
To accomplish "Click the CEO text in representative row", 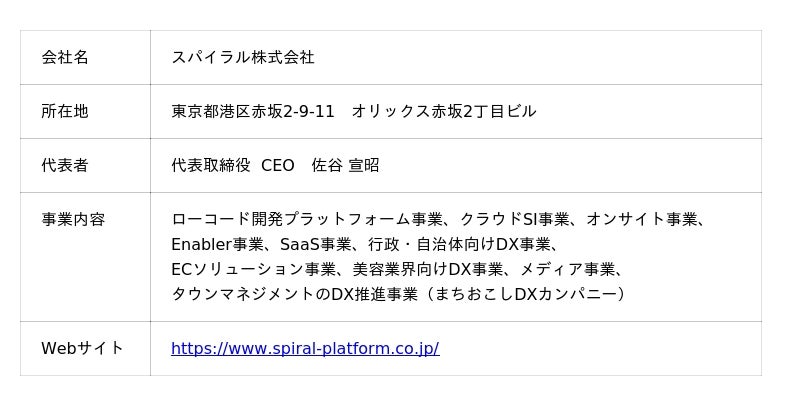I will [x=278, y=166].
